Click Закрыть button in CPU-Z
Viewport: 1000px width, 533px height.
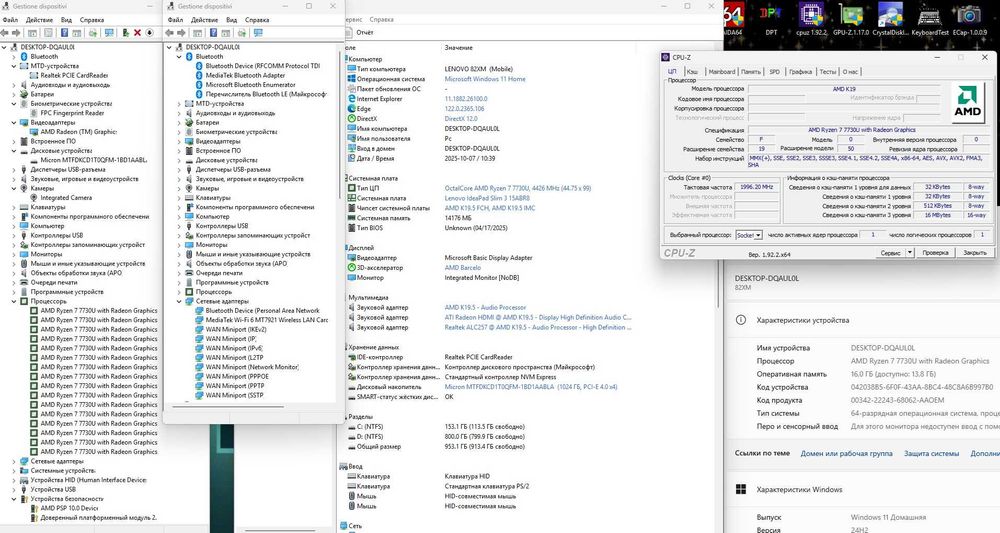click(974, 252)
